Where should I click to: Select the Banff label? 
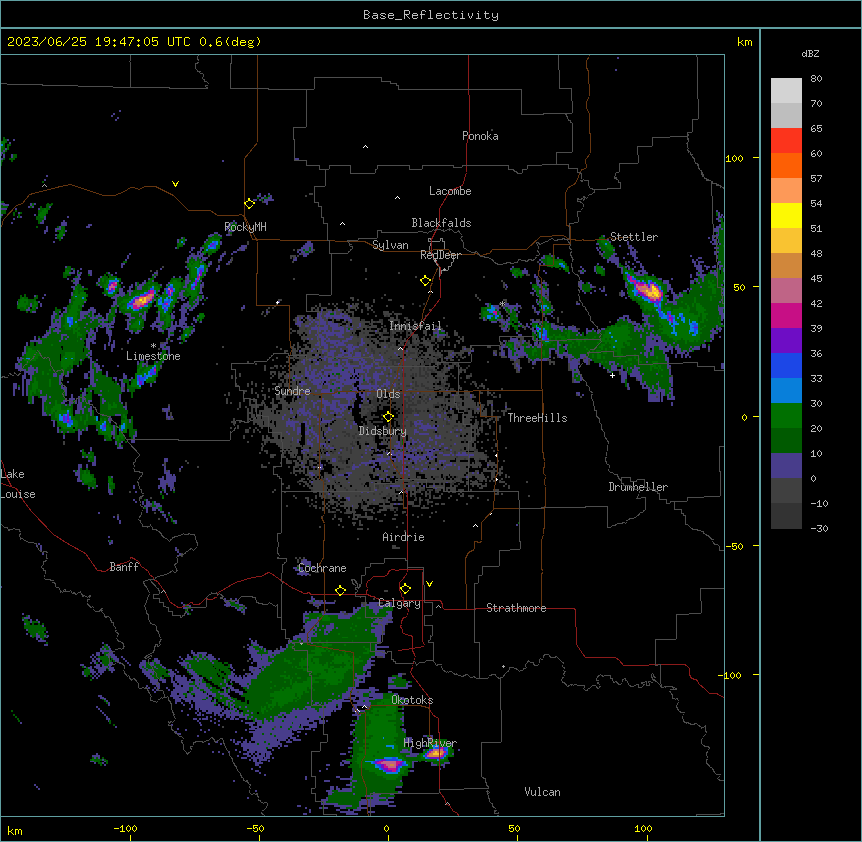point(124,567)
